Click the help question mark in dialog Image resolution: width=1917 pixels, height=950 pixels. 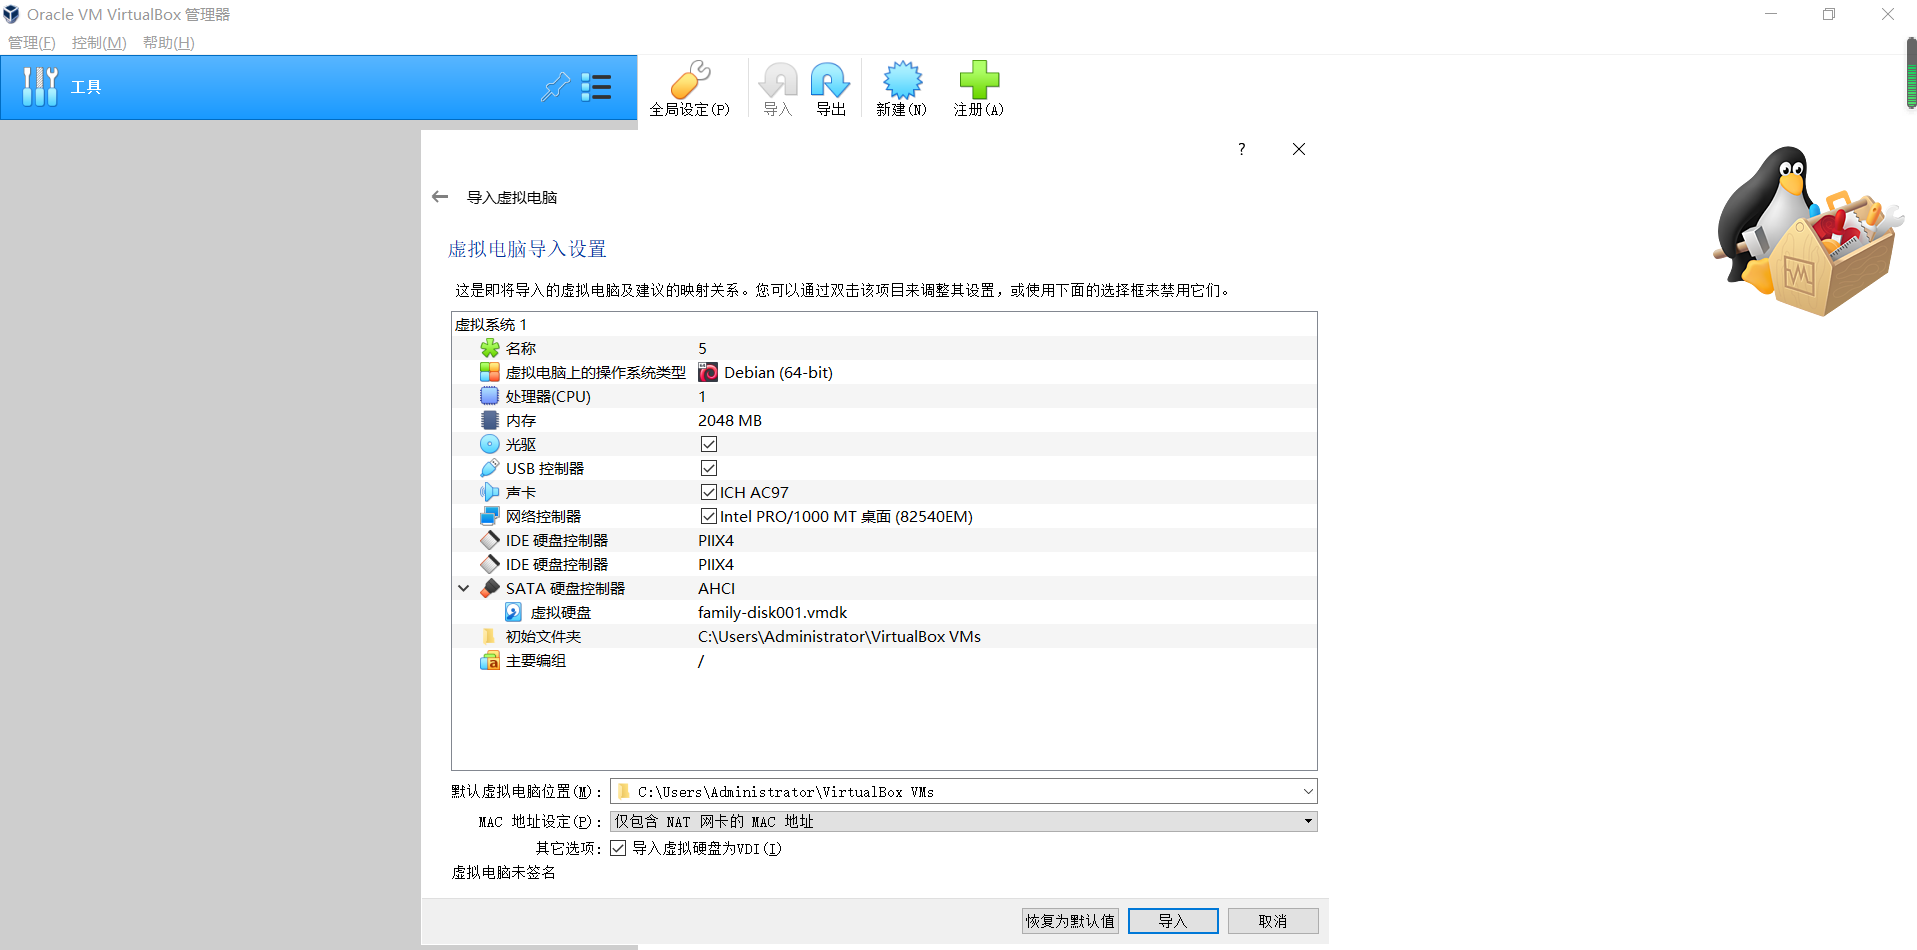[x=1242, y=149]
